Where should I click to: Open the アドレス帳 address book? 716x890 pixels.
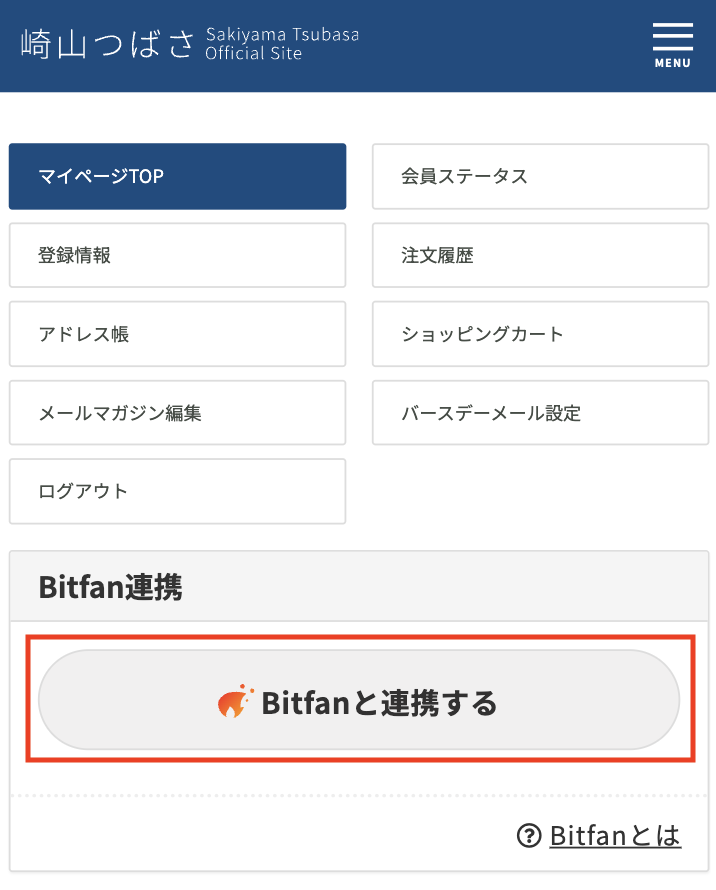point(177,334)
